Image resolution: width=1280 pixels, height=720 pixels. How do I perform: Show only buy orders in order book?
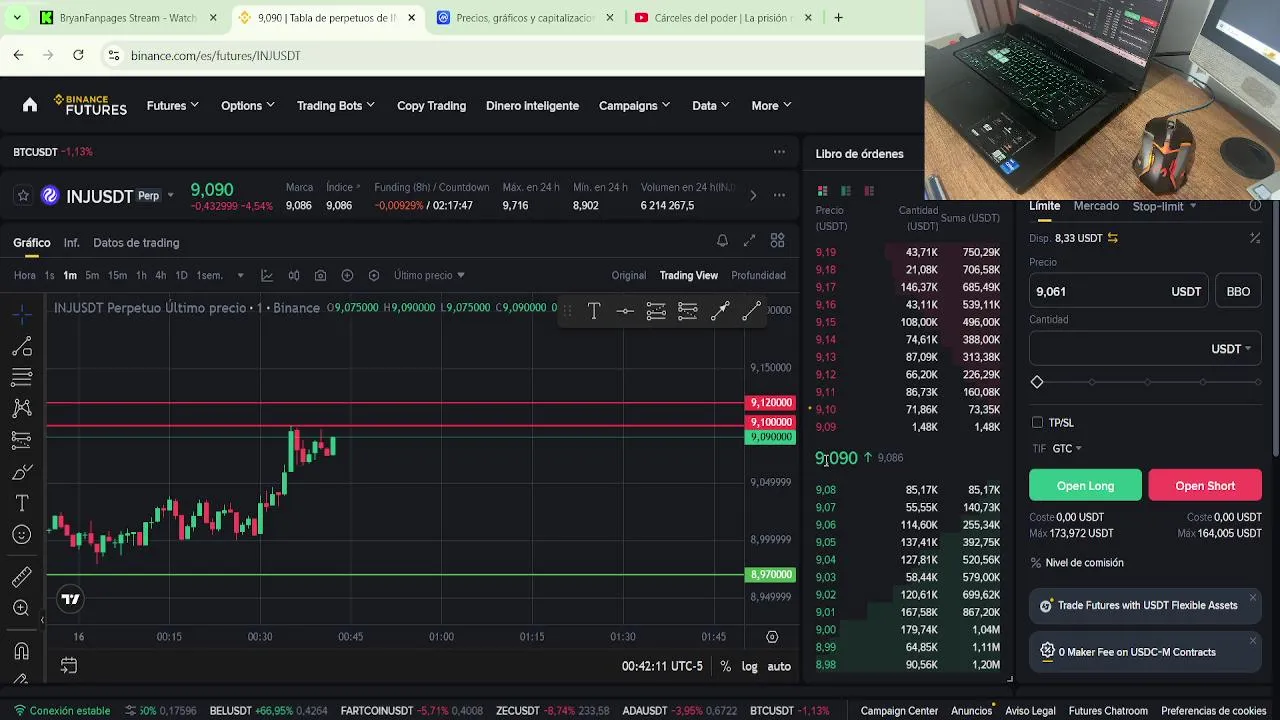point(846,191)
